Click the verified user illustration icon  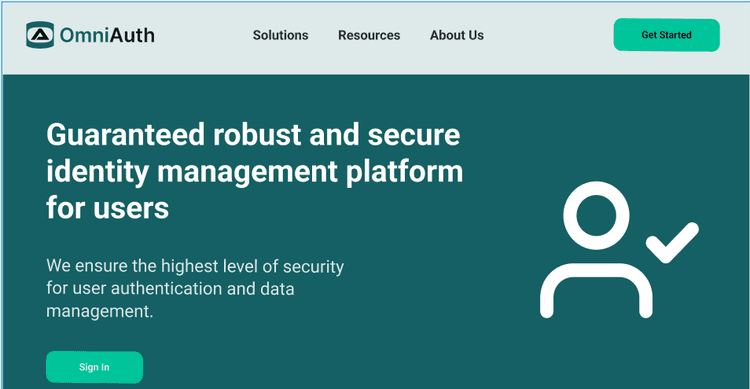[x=619, y=250]
